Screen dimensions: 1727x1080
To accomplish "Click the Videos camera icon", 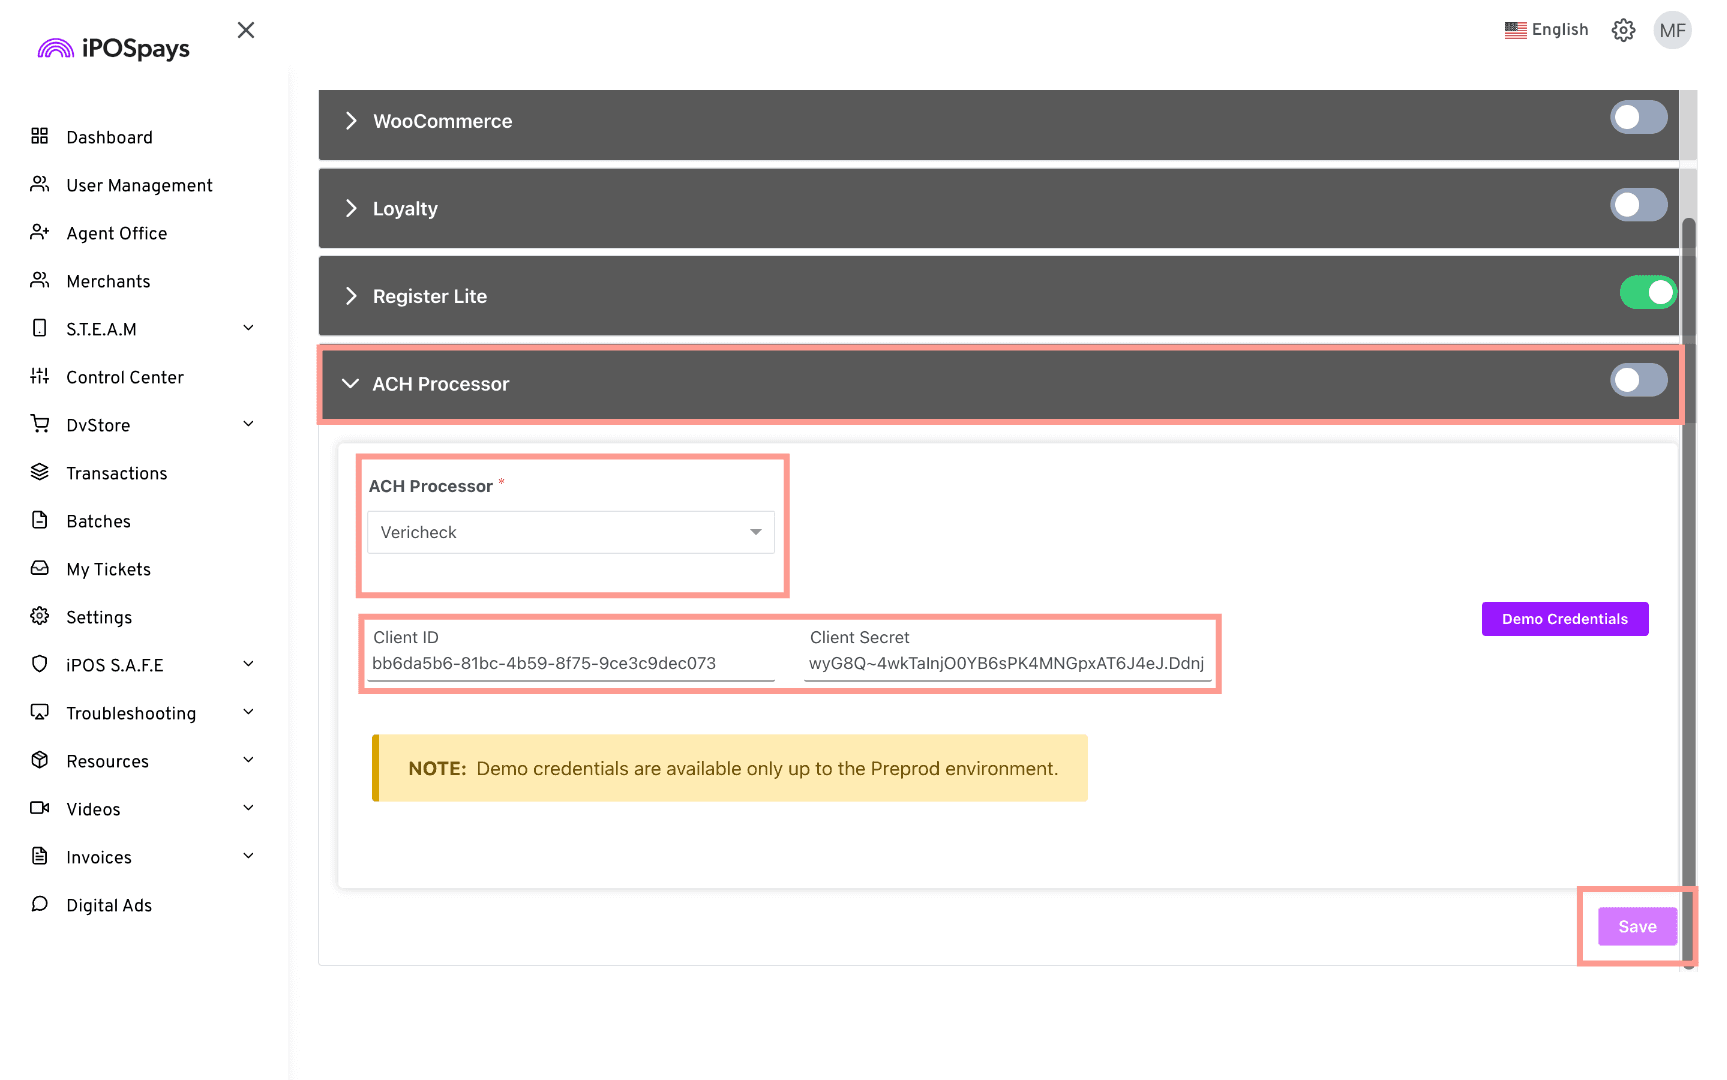I will point(40,808).
